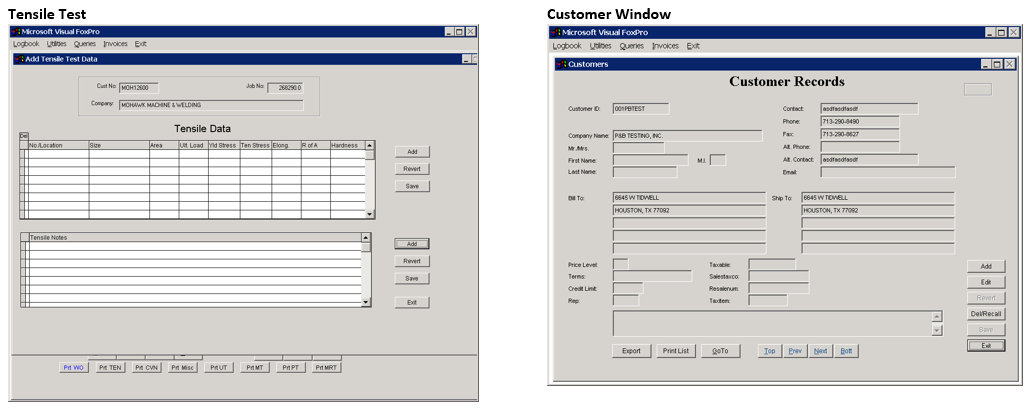The height and width of the screenshot is (411, 1035).
Task: Click the Prt CVN button
Action: [146, 368]
